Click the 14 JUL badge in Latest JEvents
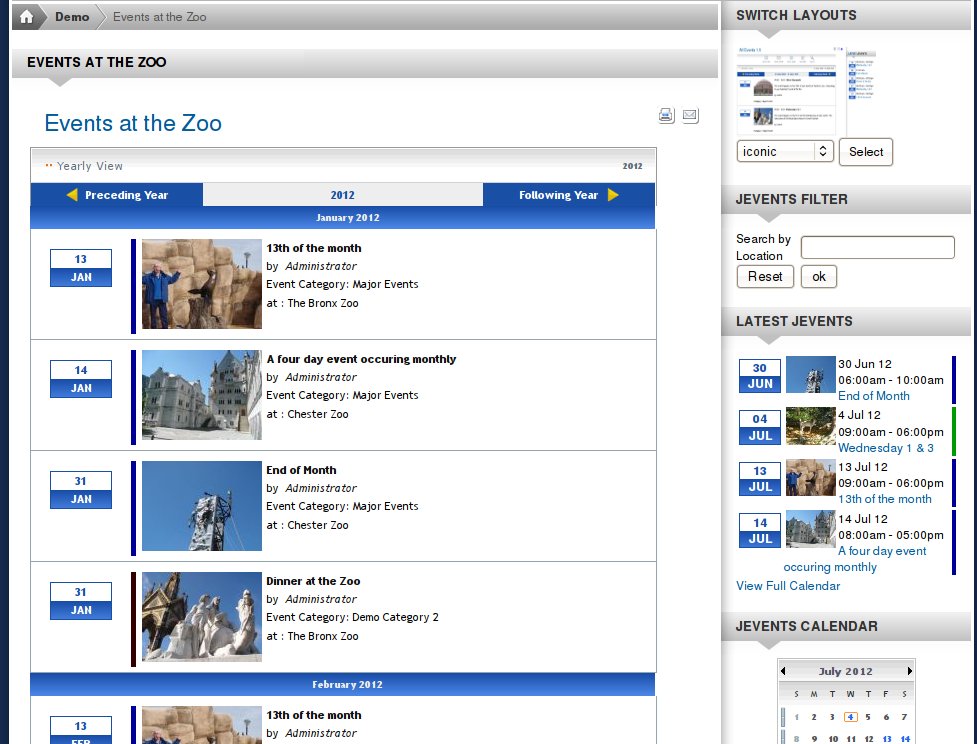 tap(760, 531)
